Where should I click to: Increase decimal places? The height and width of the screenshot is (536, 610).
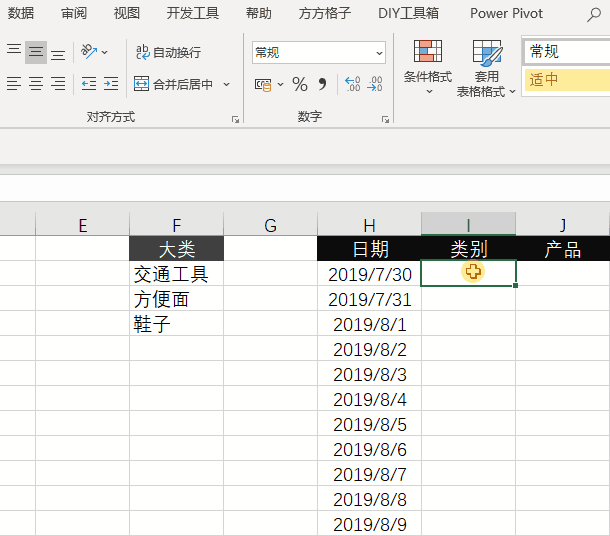(352, 84)
